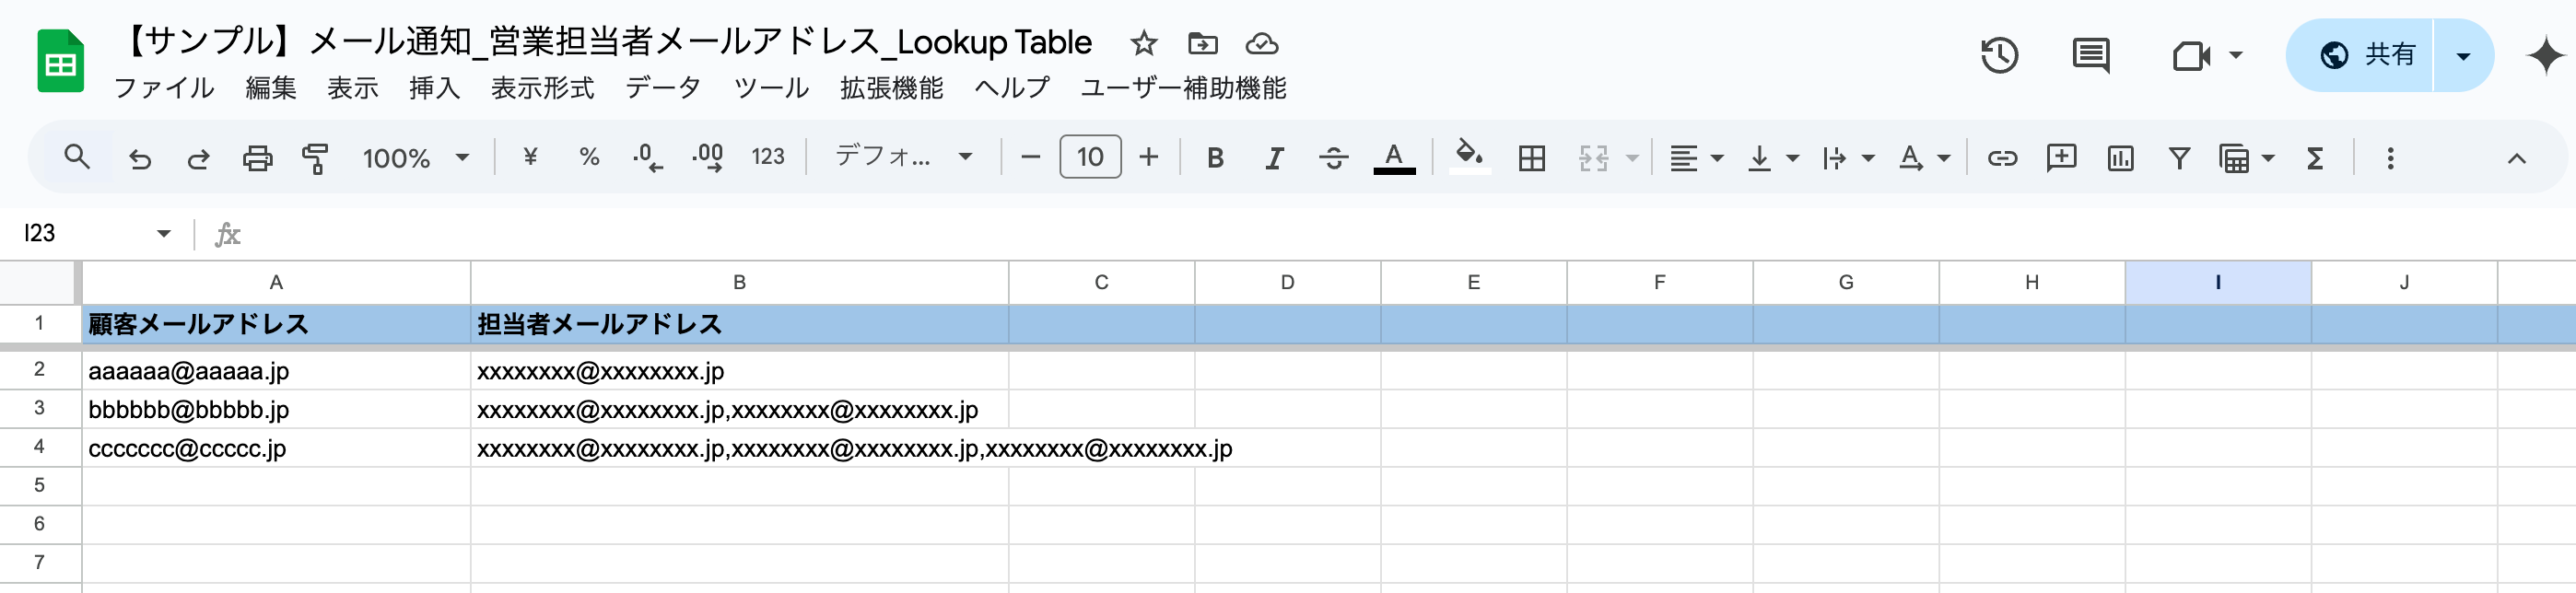Activate the paint format tool
Image resolution: width=2576 pixels, height=593 pixels.
(315, 158)
